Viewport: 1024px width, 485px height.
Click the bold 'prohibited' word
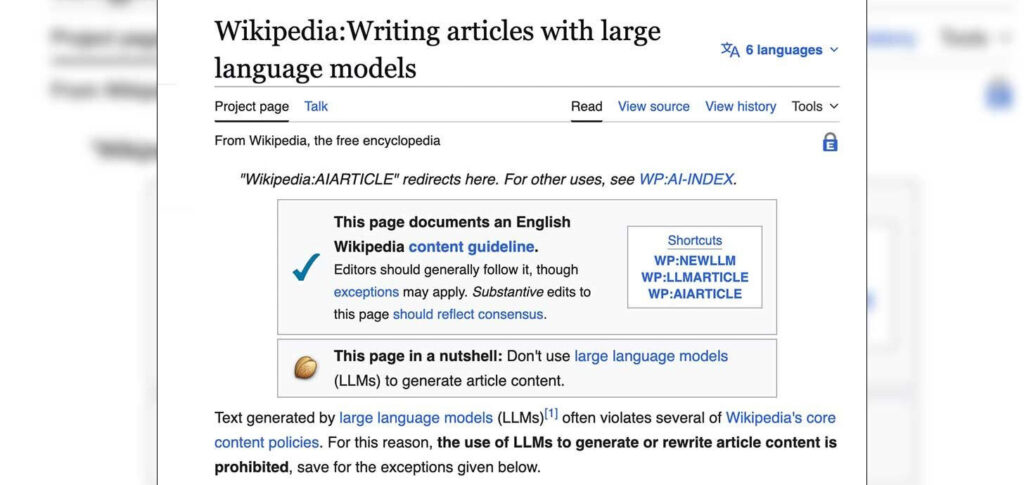coord(251,467)
